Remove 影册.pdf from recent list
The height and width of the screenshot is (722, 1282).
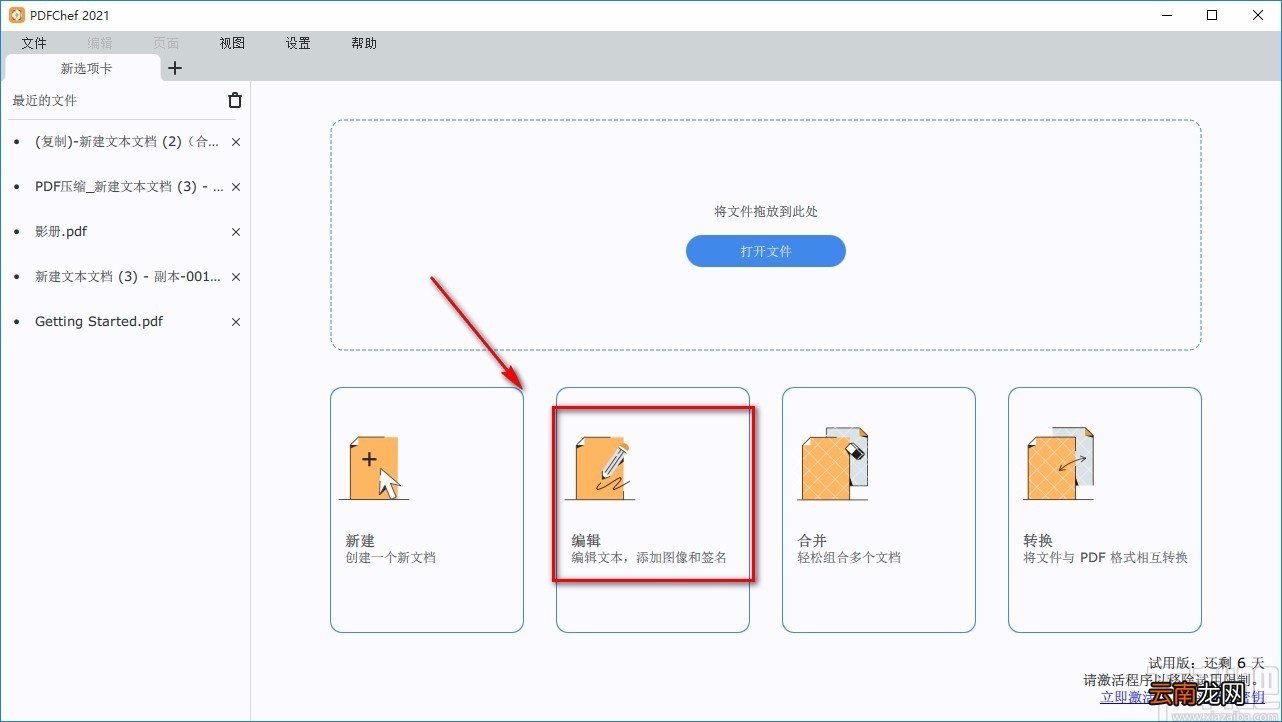coord(236,232)
